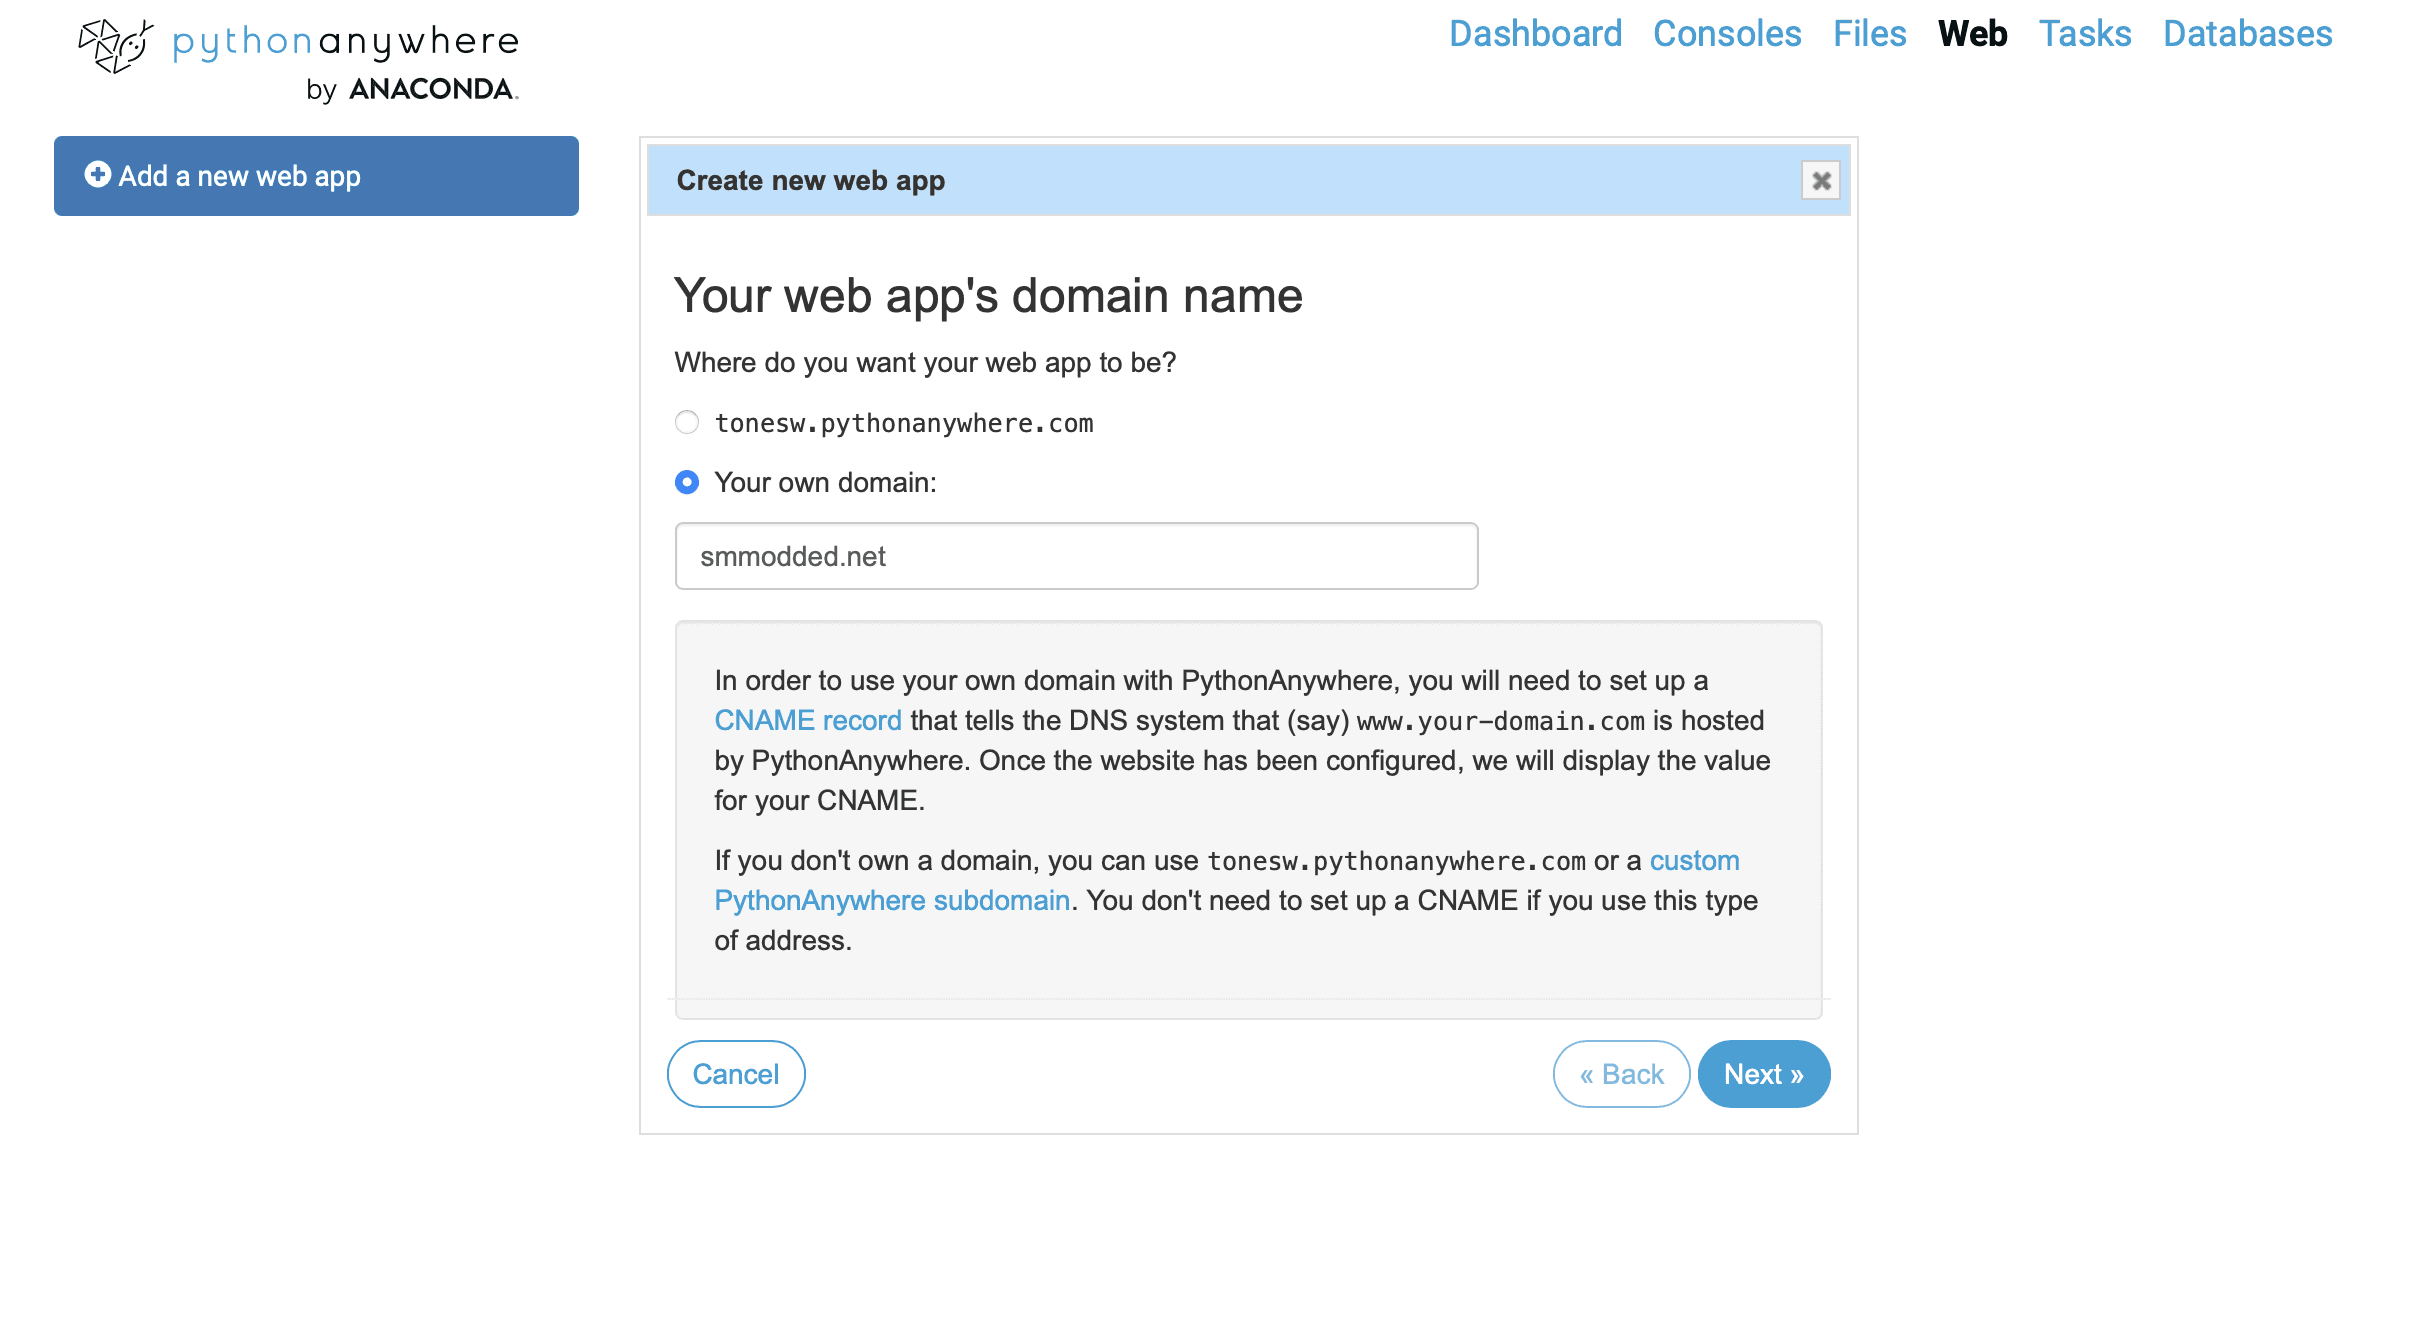Select the Your own domain radio button
The height and width of the screenshot is (1330, 2420).
tap(687, 483)
